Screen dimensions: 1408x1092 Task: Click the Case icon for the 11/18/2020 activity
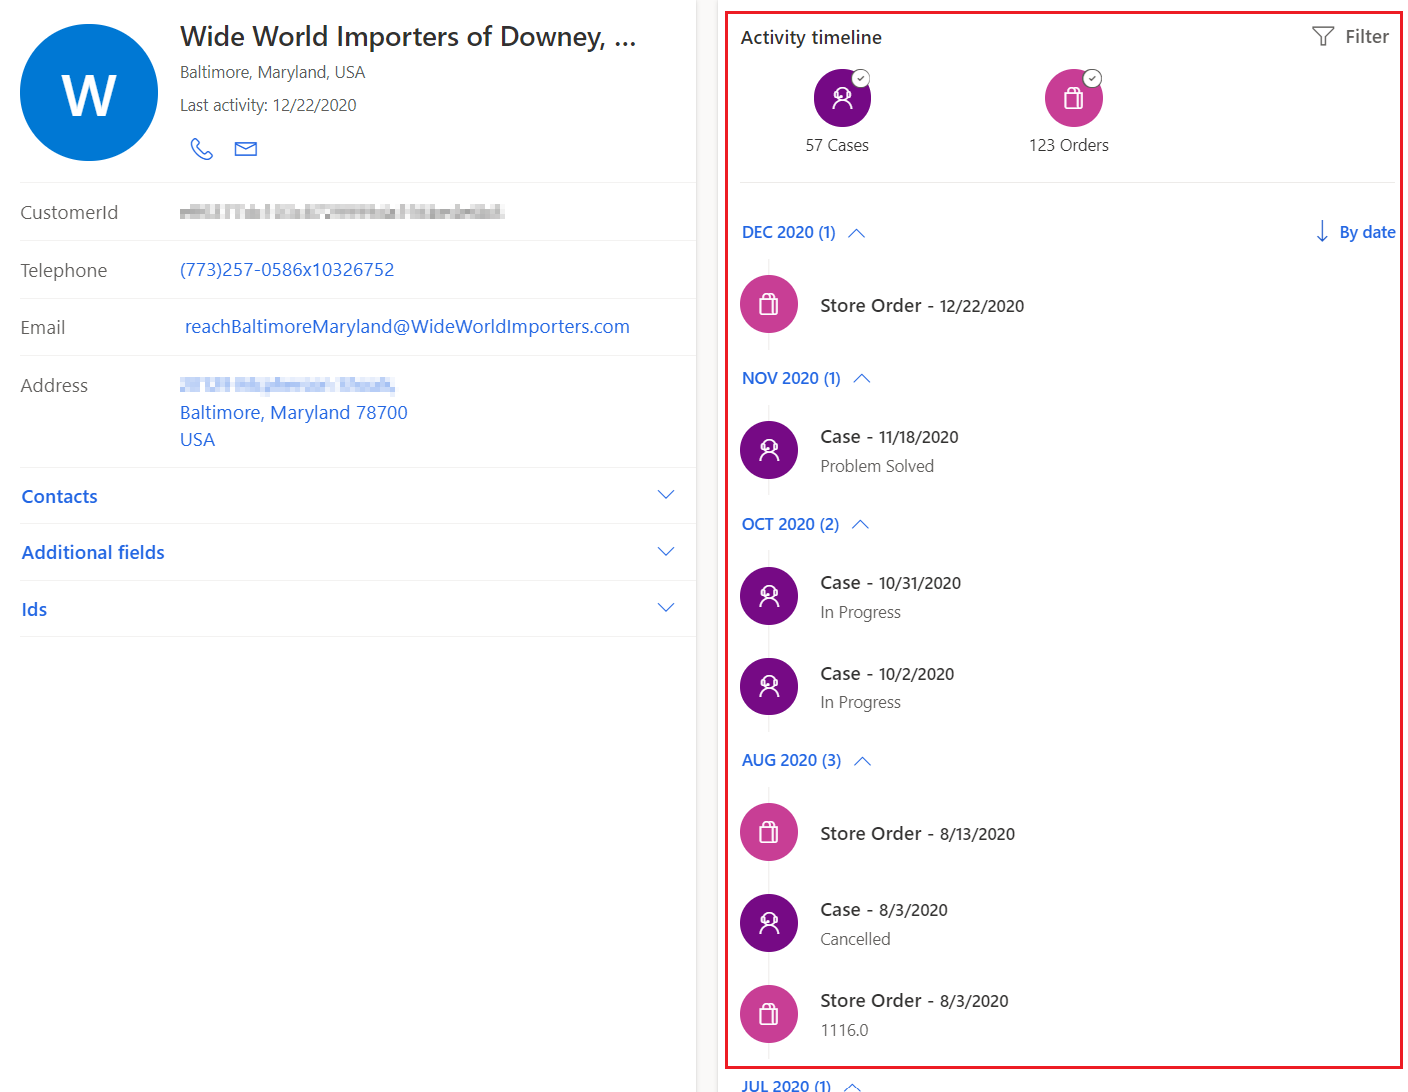(768, 450)
